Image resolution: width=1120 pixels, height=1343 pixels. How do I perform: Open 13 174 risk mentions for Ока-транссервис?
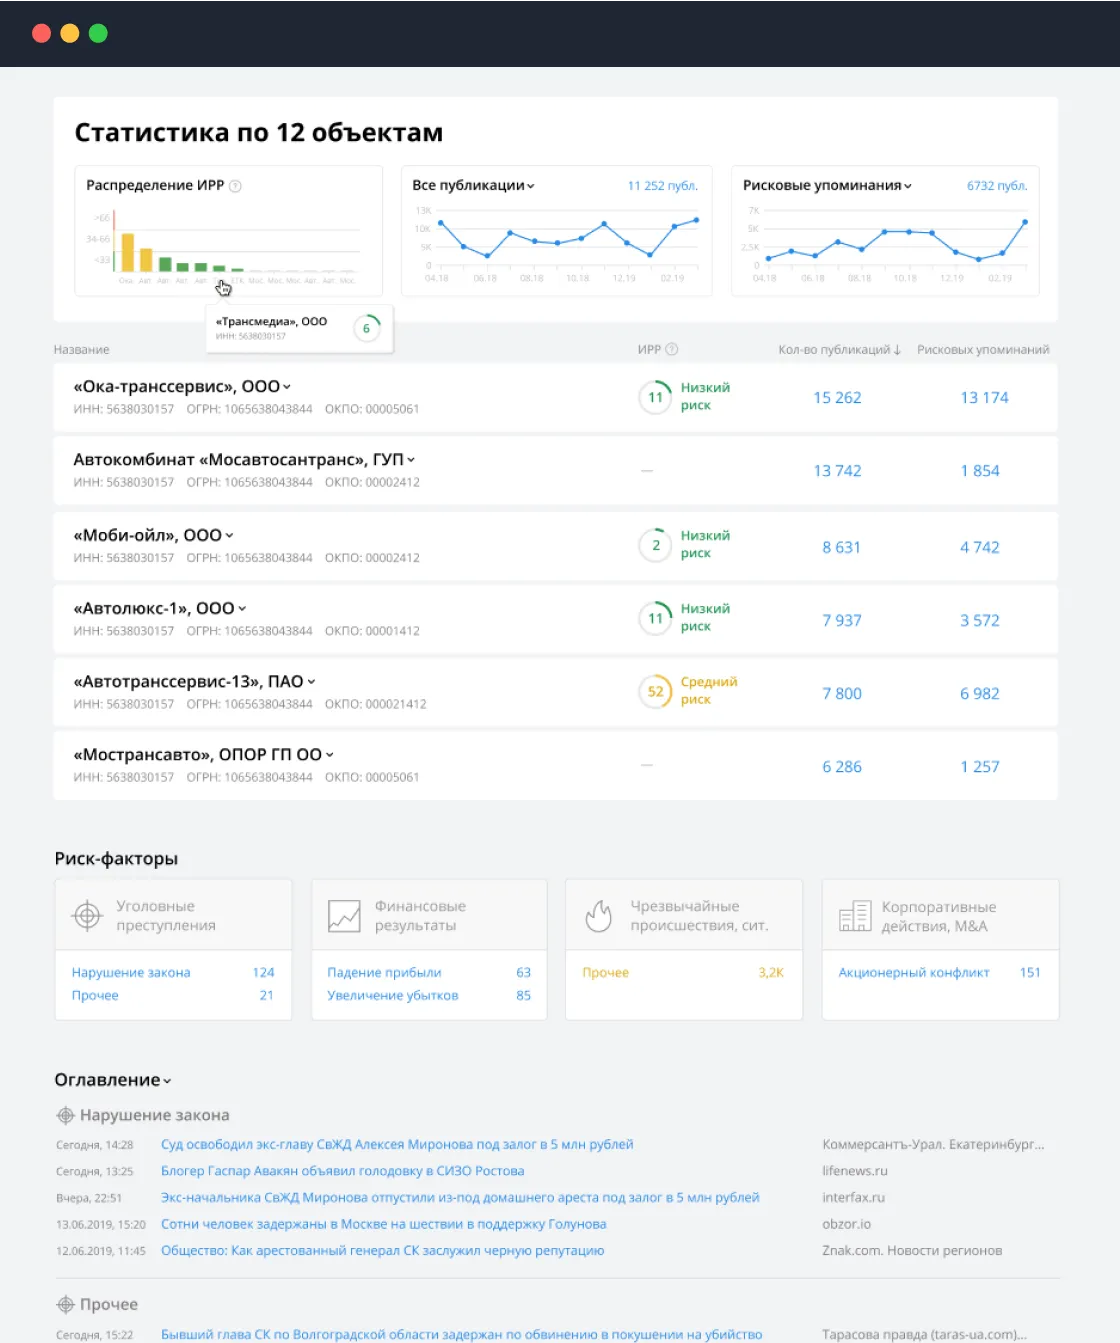click(x=984, y=397)
